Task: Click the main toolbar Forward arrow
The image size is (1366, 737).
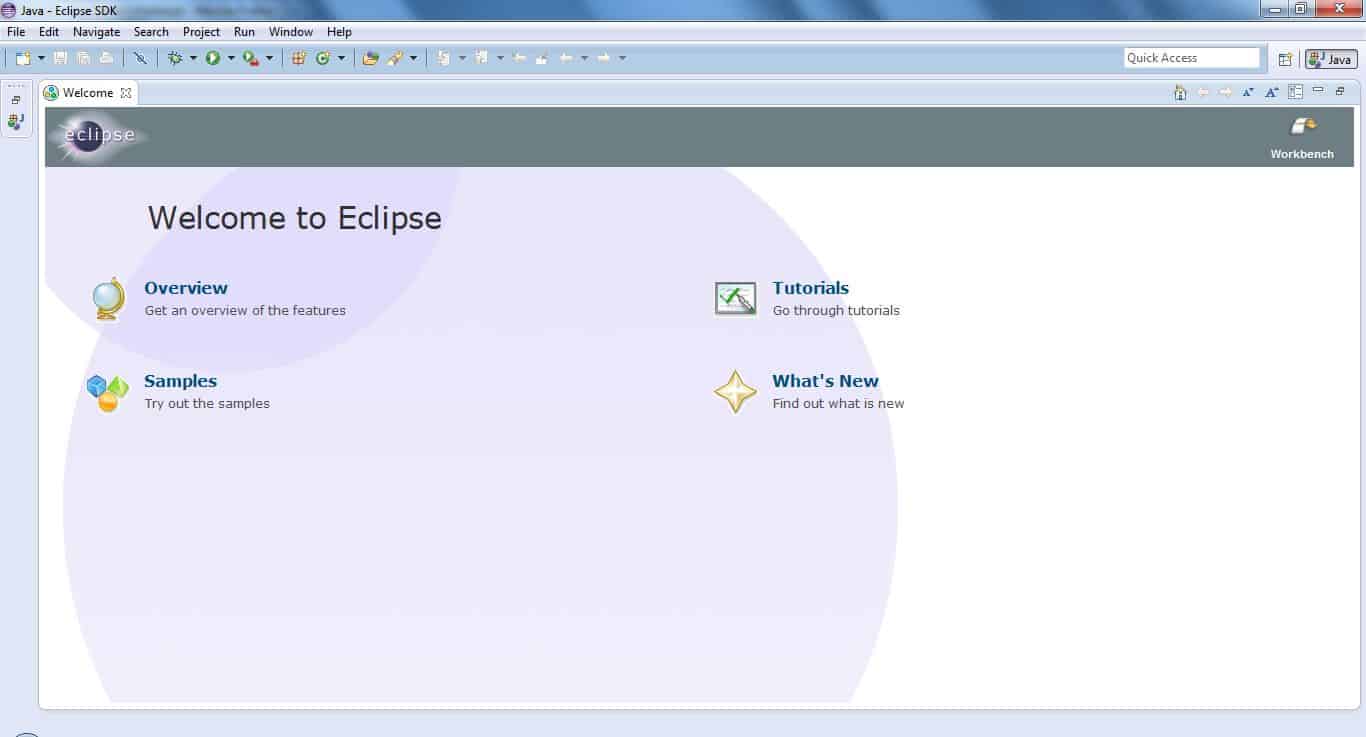Action: (x=604, y=58)
